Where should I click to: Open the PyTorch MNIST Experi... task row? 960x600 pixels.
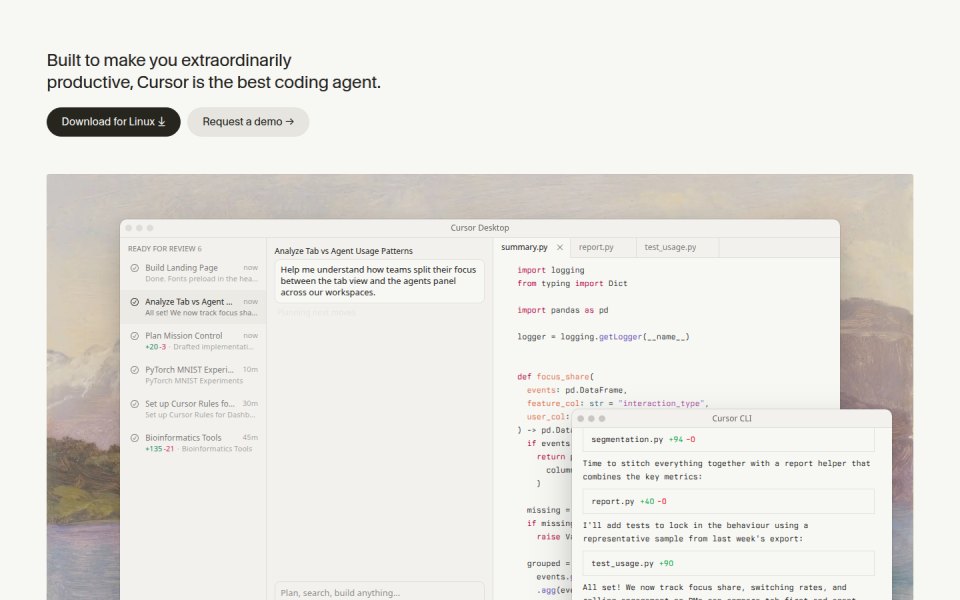tap(193, 375)
